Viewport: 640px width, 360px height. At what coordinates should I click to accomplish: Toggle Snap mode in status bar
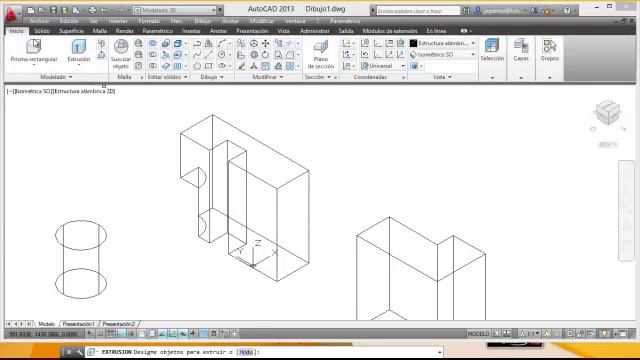pos(100,334)
